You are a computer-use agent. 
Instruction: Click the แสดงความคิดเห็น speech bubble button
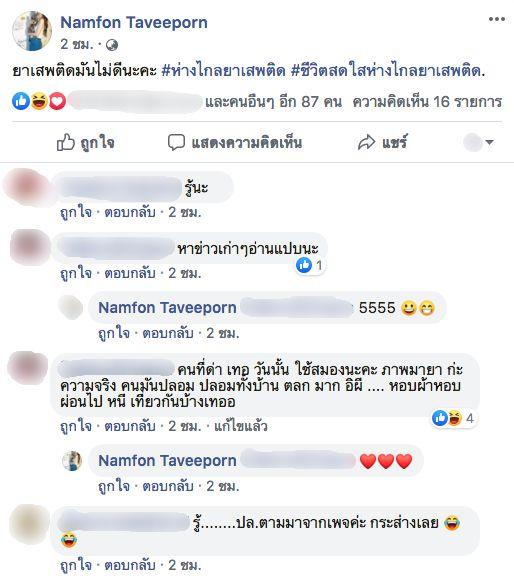click(x=235, y=143)
